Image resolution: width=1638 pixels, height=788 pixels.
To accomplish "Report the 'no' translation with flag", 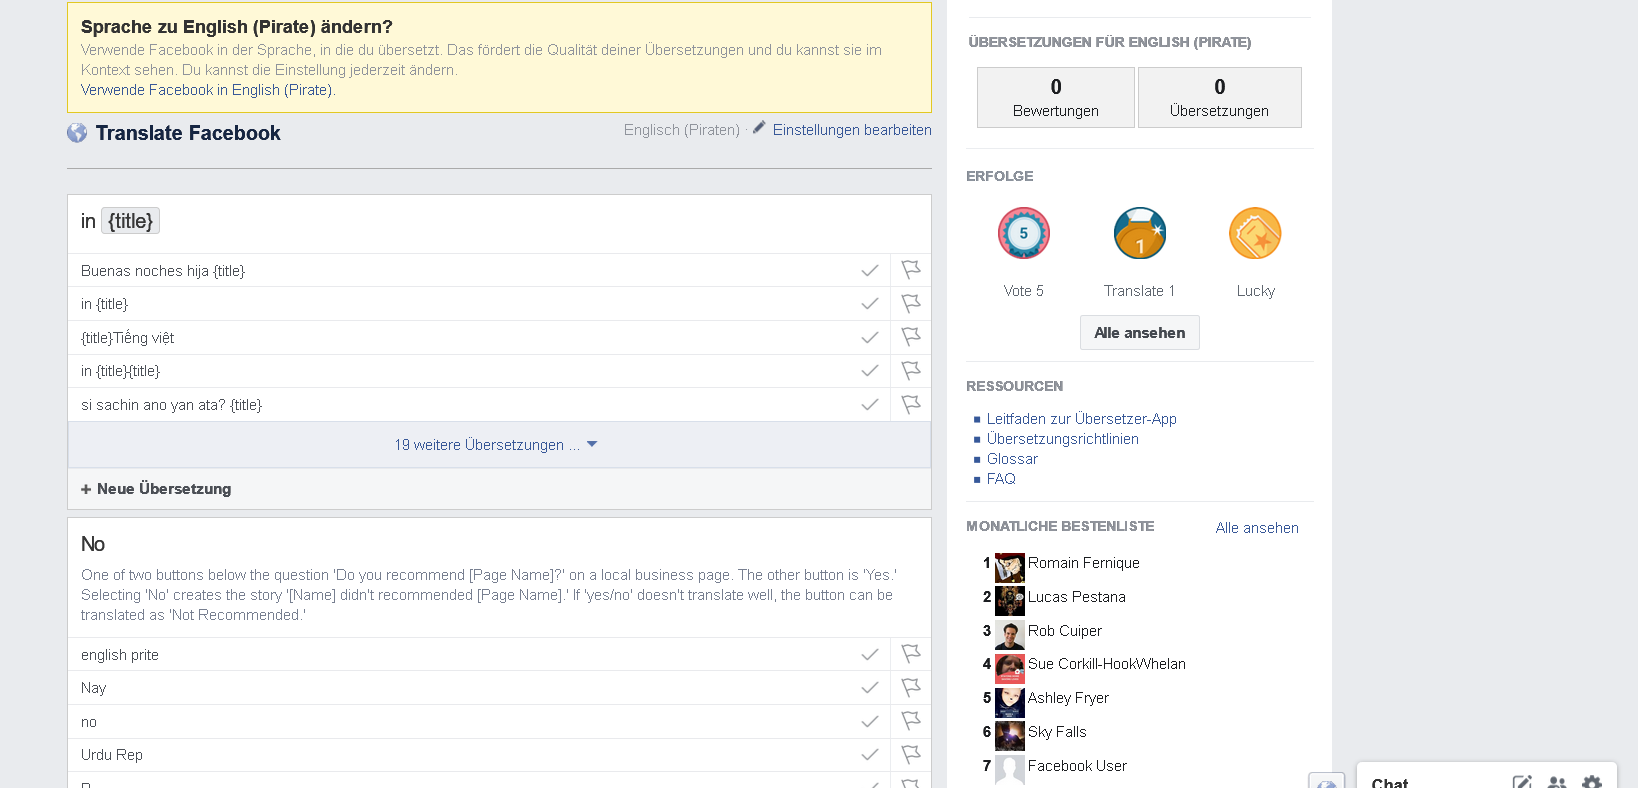I will coord(910,721).
